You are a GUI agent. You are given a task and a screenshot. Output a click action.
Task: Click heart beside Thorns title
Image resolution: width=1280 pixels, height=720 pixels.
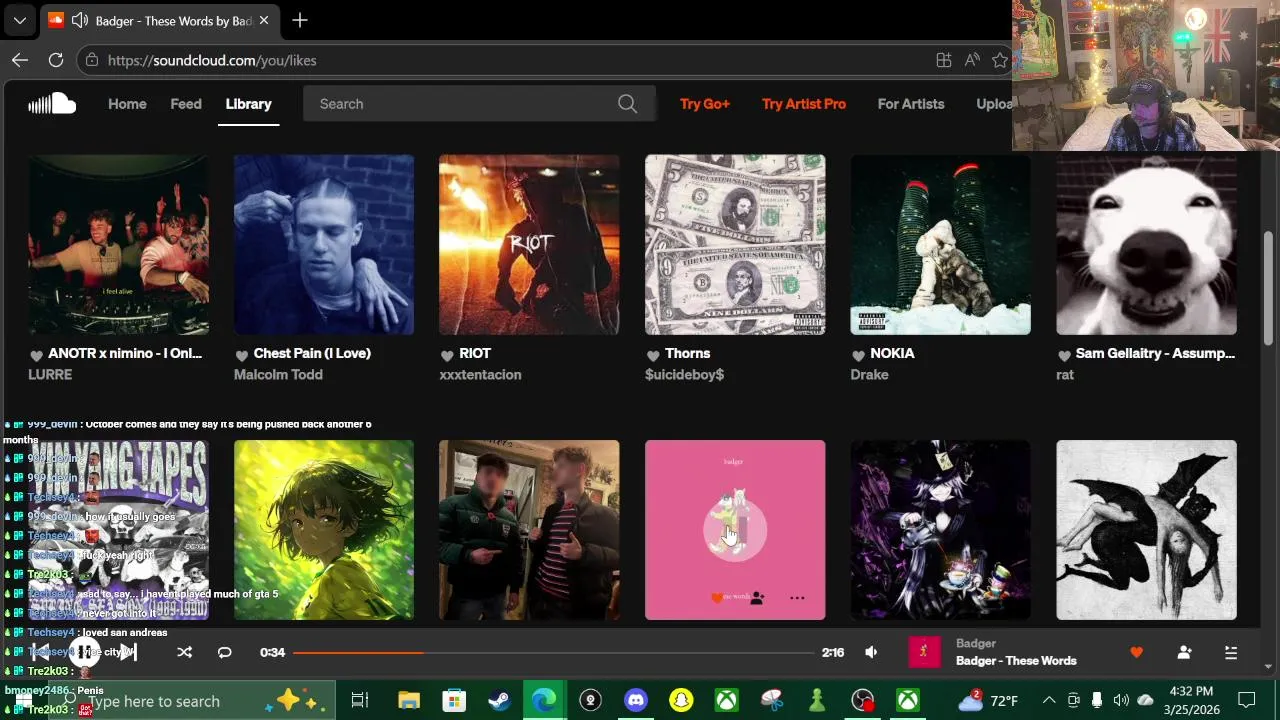(x=653, y=355)
